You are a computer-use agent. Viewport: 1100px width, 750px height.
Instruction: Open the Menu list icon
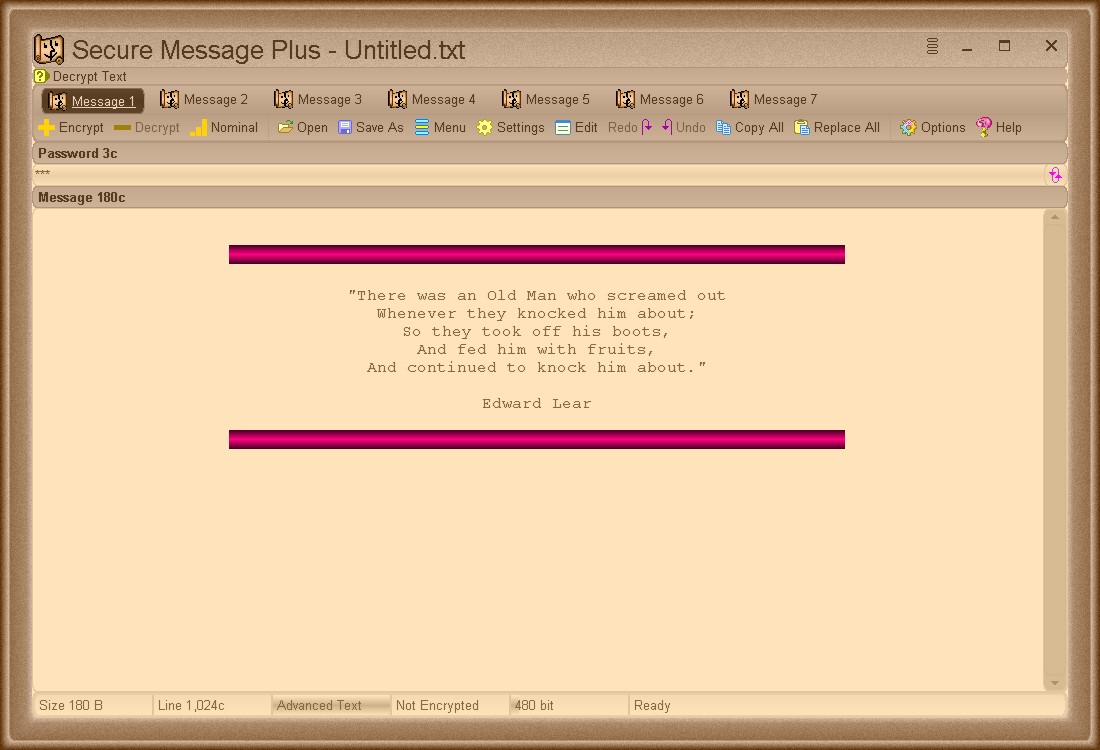pyautogui.click(x=422, y=128)
